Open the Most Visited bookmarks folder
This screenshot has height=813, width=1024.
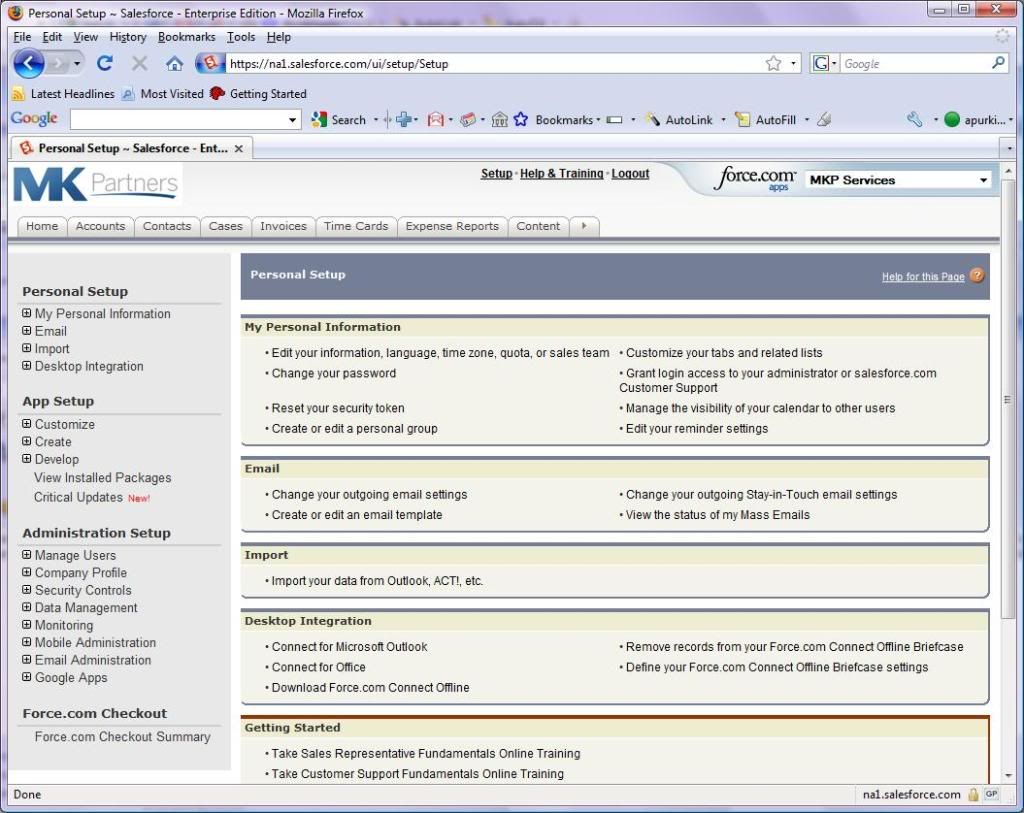[163, 94]
